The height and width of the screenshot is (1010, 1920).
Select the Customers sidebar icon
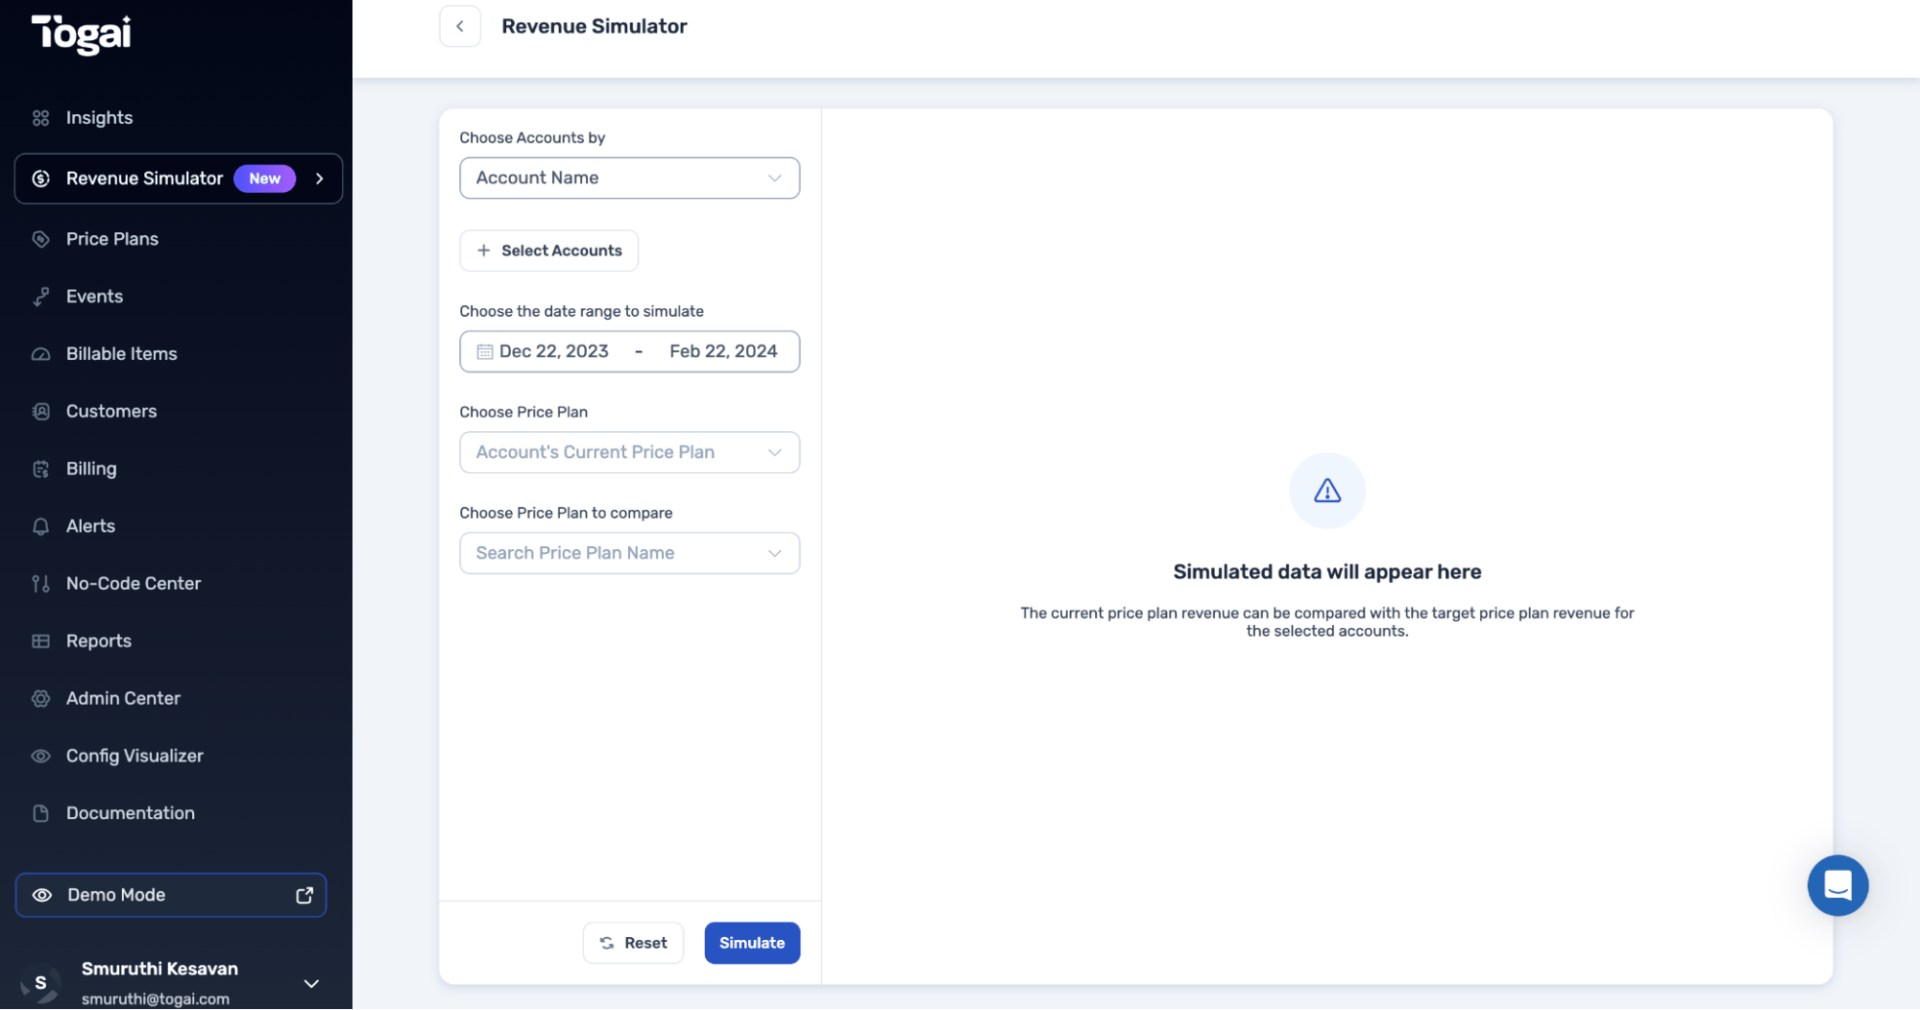point(41,411)
